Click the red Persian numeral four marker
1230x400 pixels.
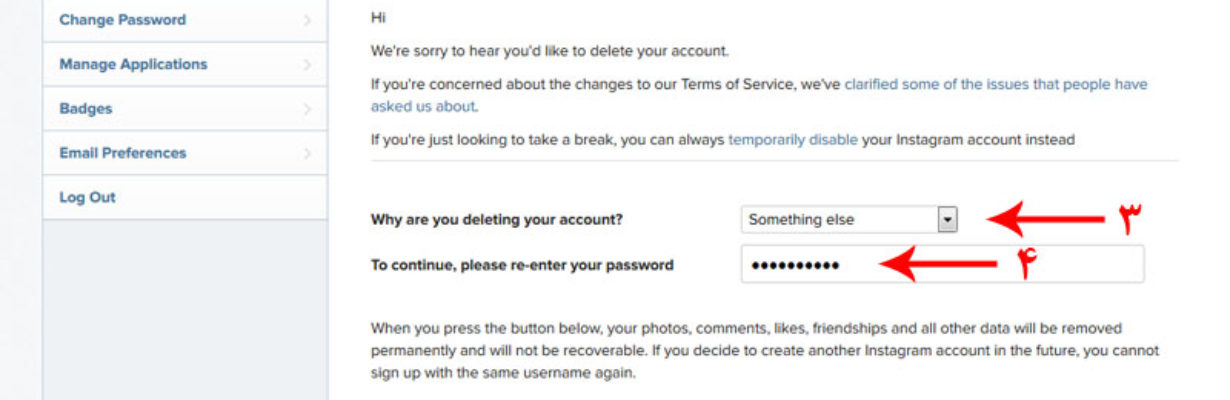[1023, 264]
